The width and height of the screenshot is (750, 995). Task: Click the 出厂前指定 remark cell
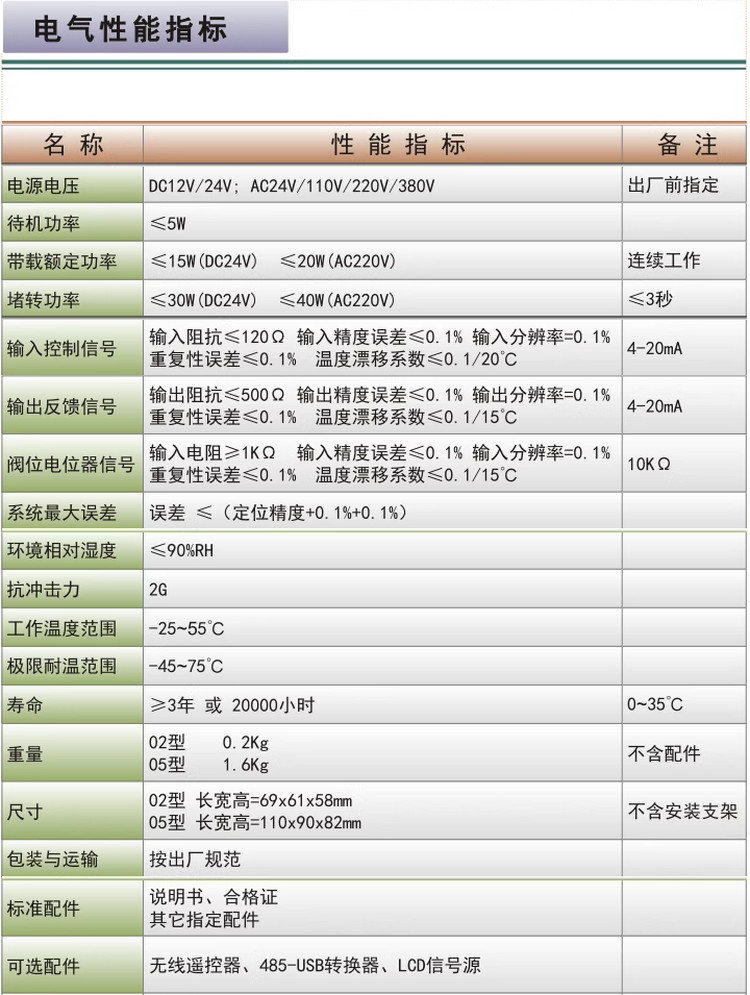[x=673, y=185]
